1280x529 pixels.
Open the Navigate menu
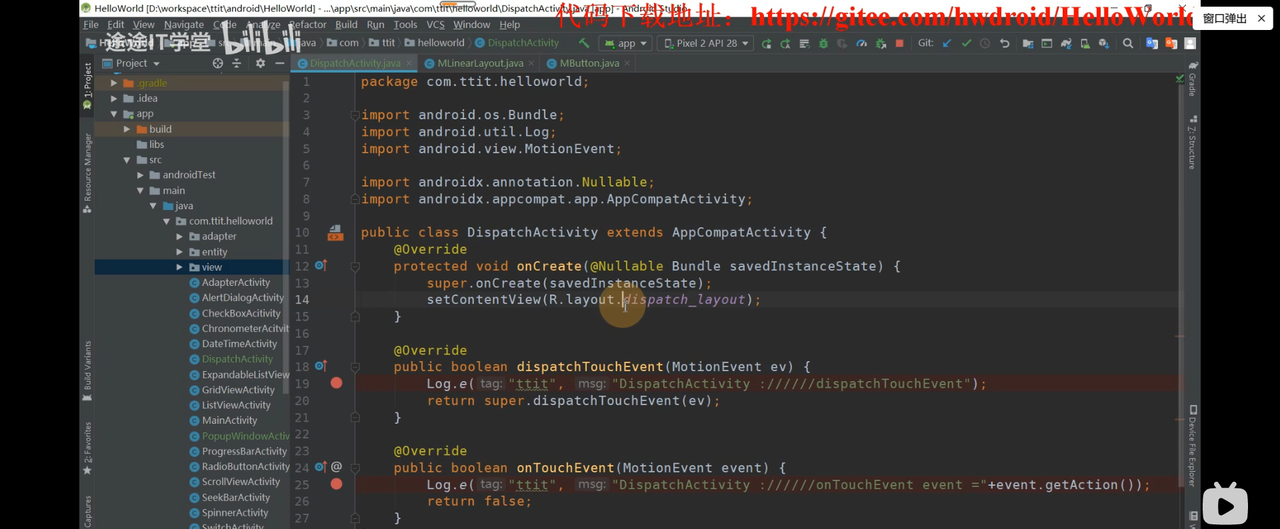[x=184, y=24]
